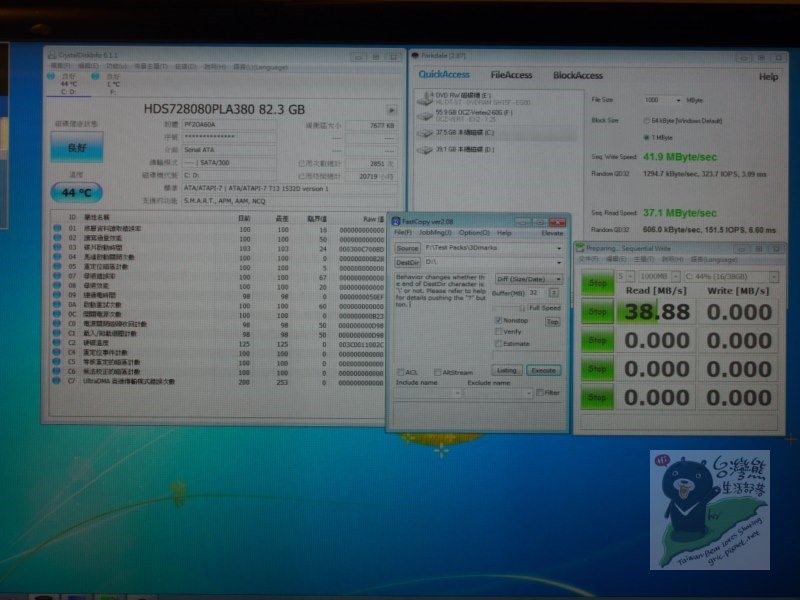Select the 64 kByte Windows Default block size

[x=647, y=121]
